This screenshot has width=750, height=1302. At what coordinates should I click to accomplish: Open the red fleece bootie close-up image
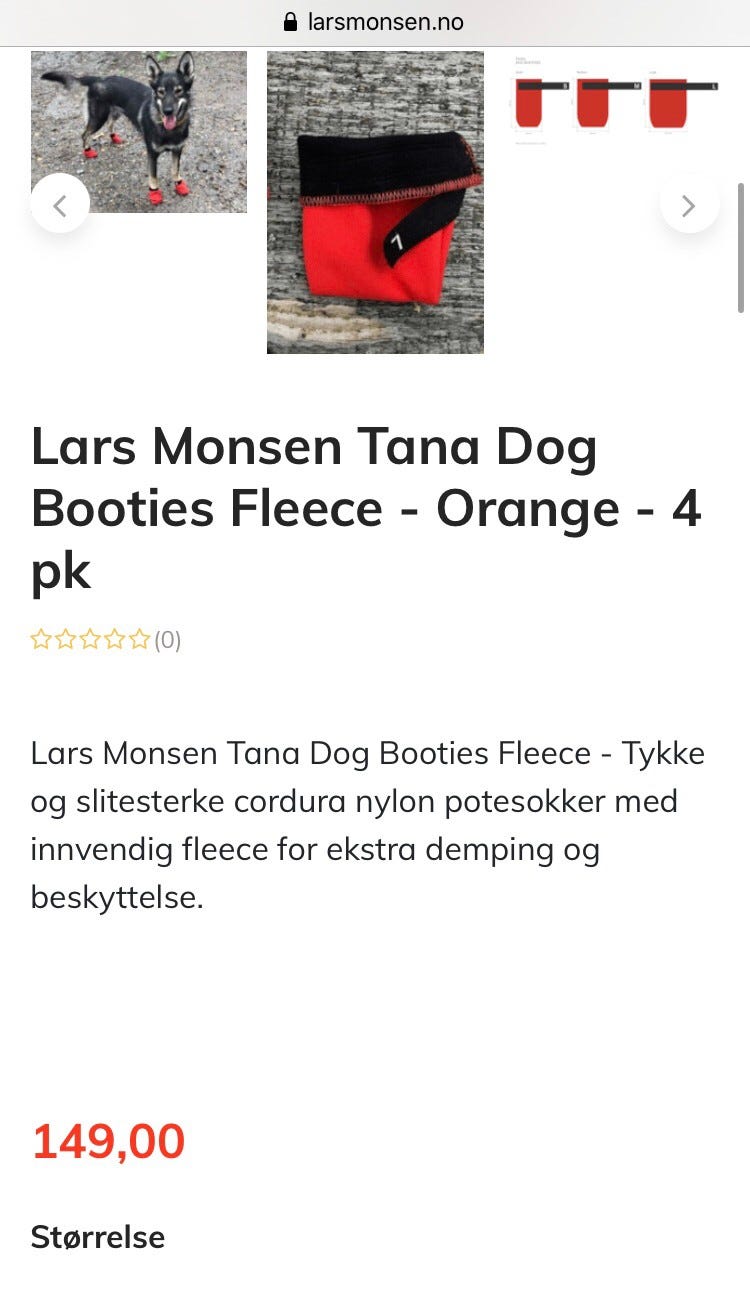pyautogui.click(x=375, y=203)
